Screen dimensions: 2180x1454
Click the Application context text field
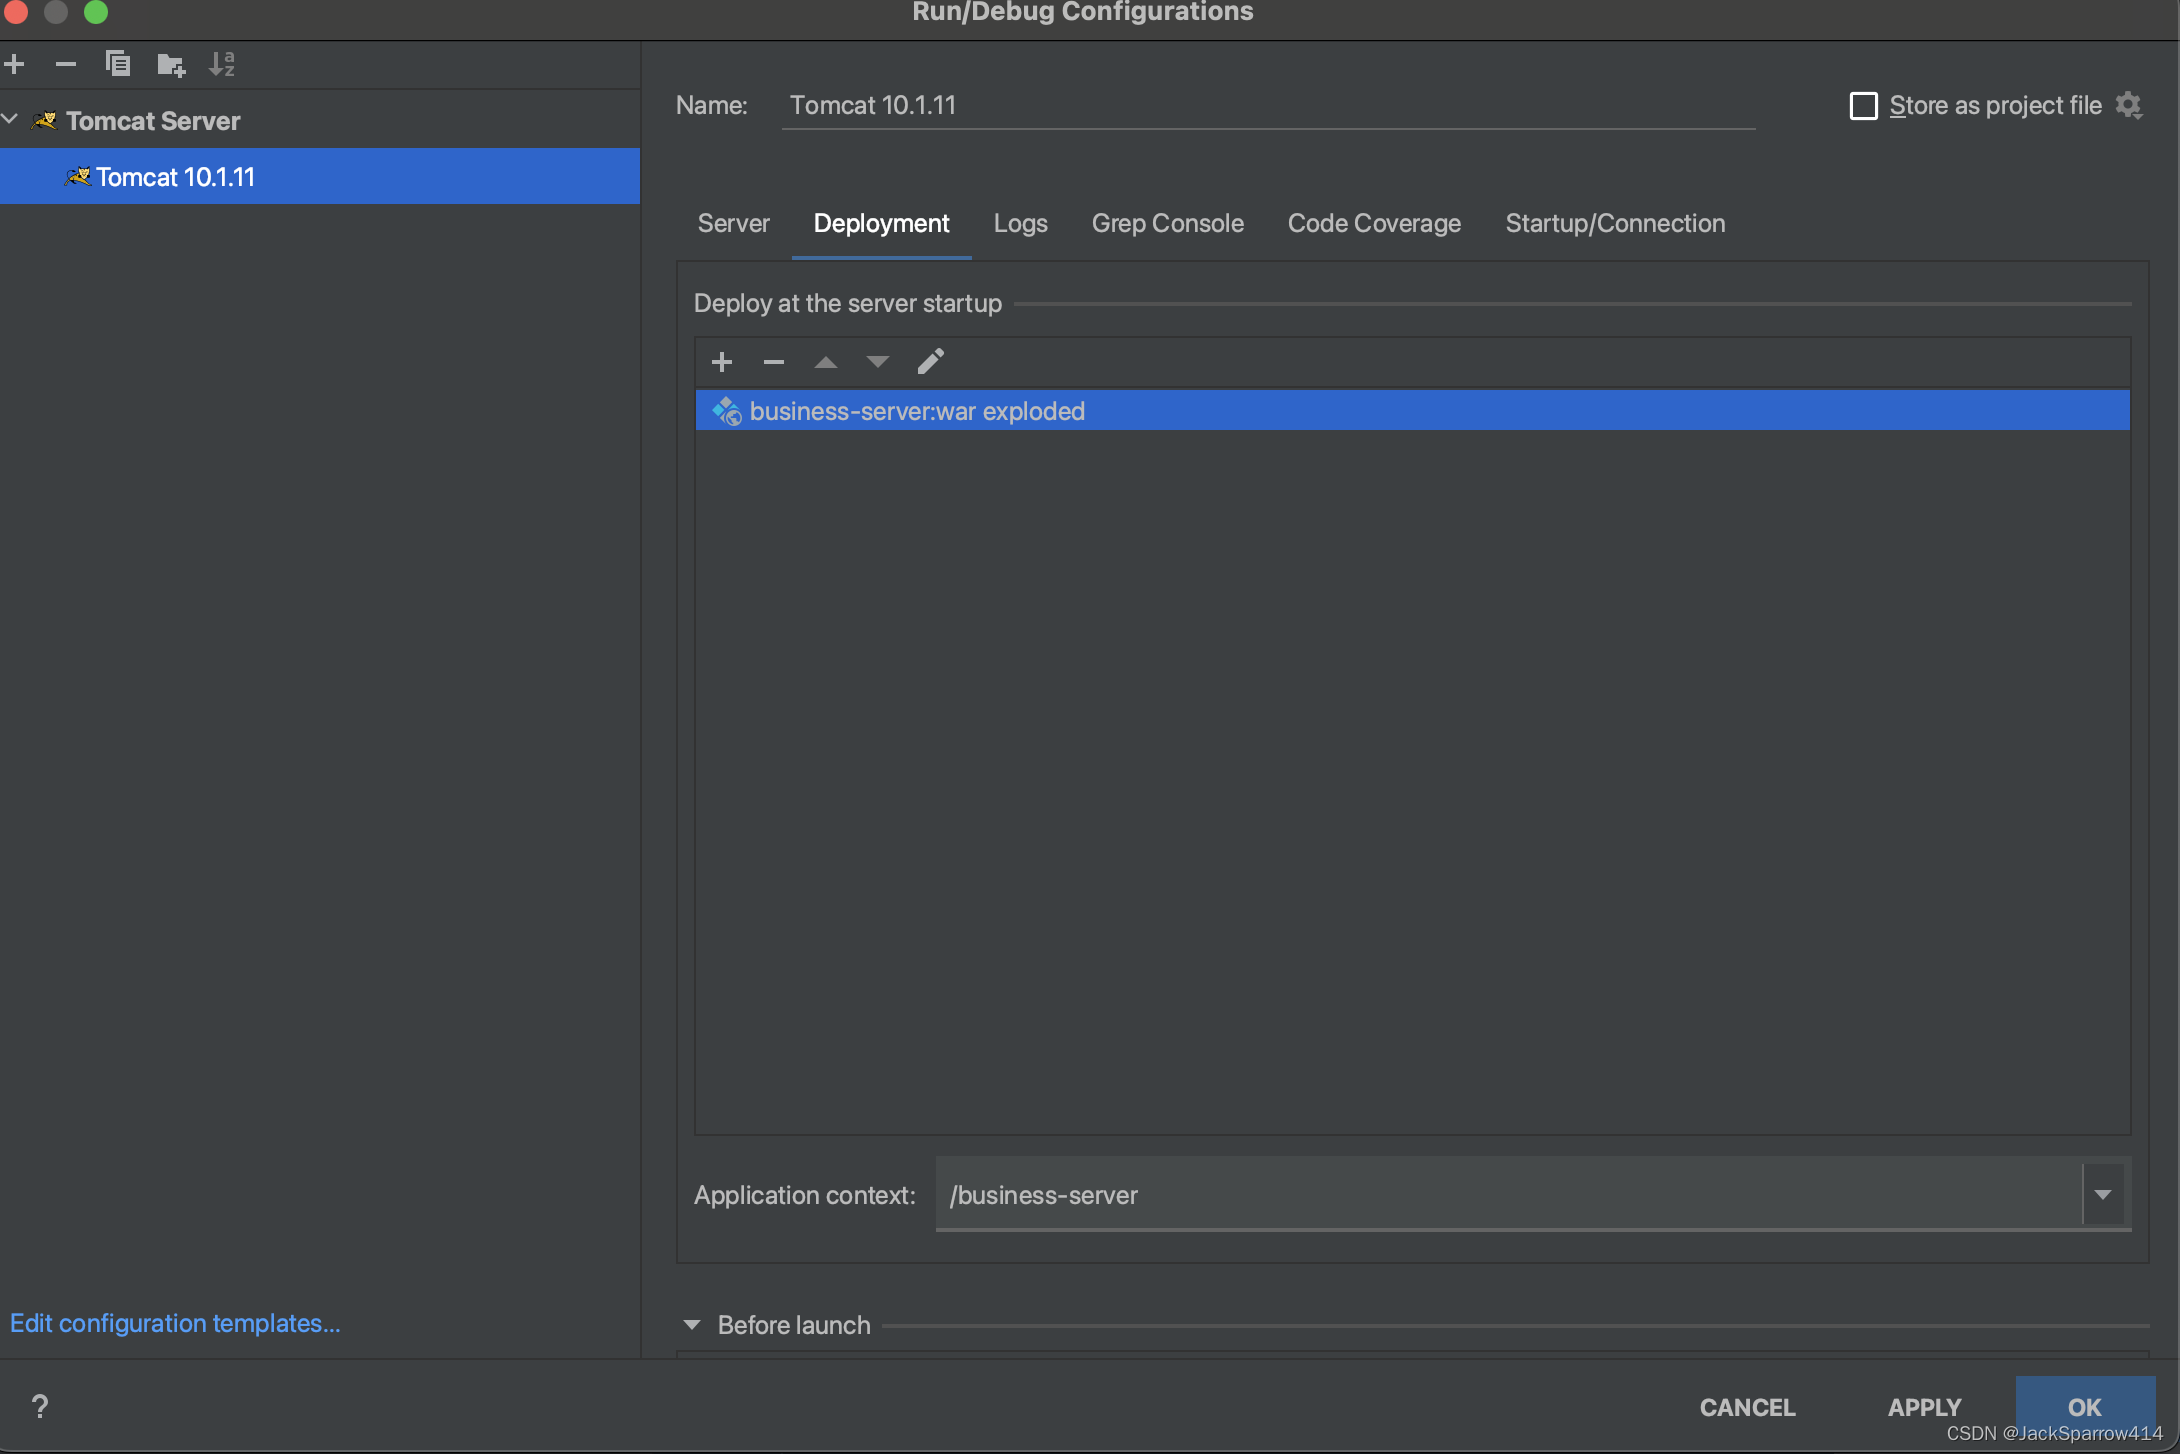coord(1509,1195)
